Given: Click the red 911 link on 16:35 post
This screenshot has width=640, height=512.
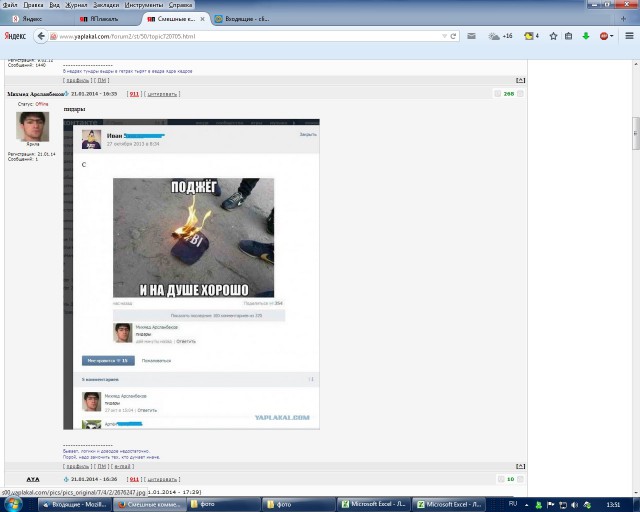Looking at the screenshot, I should coord(134,94).
